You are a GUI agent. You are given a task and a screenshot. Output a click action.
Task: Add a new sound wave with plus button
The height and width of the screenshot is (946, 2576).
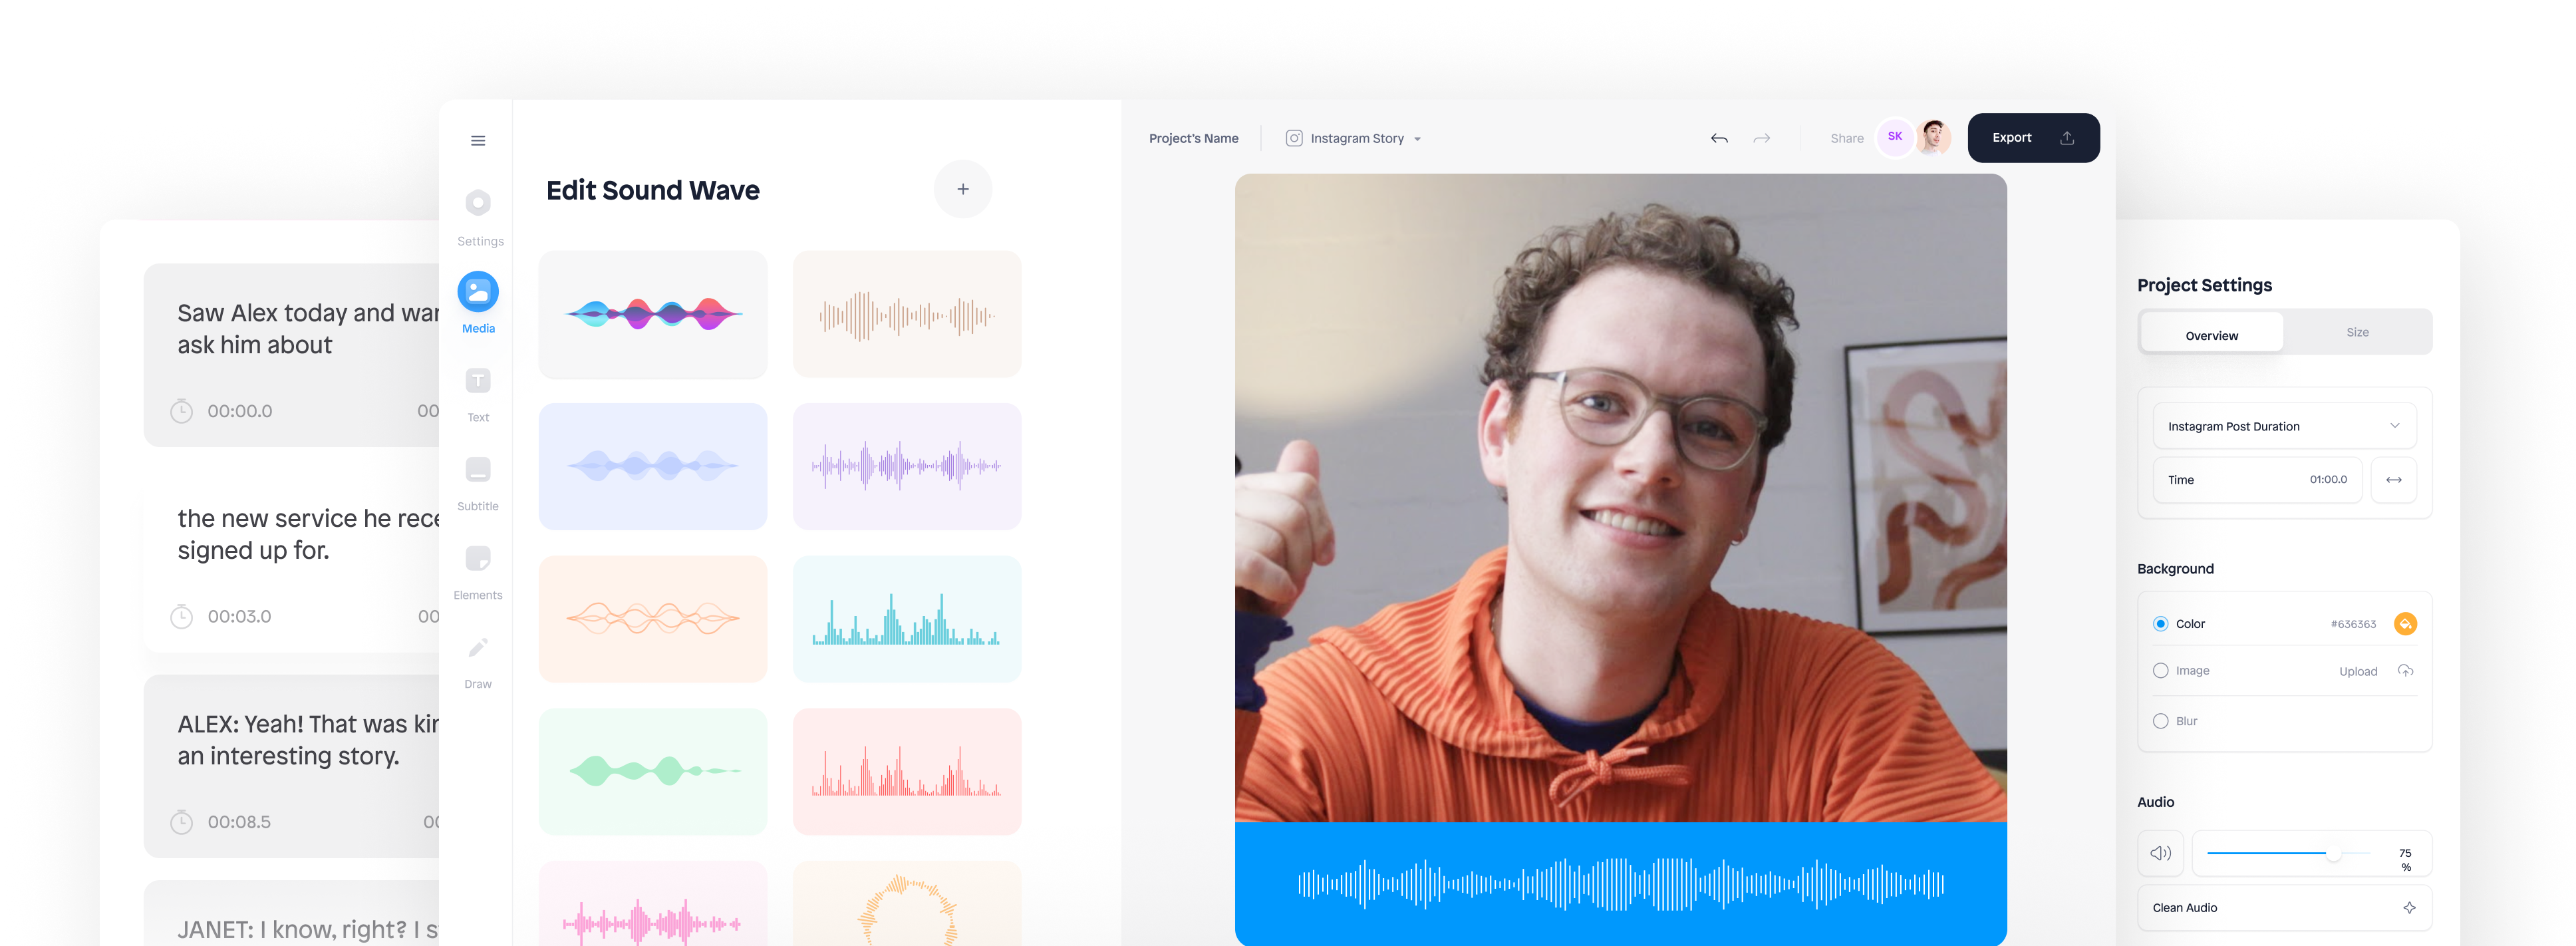click(x=962, y=189)
